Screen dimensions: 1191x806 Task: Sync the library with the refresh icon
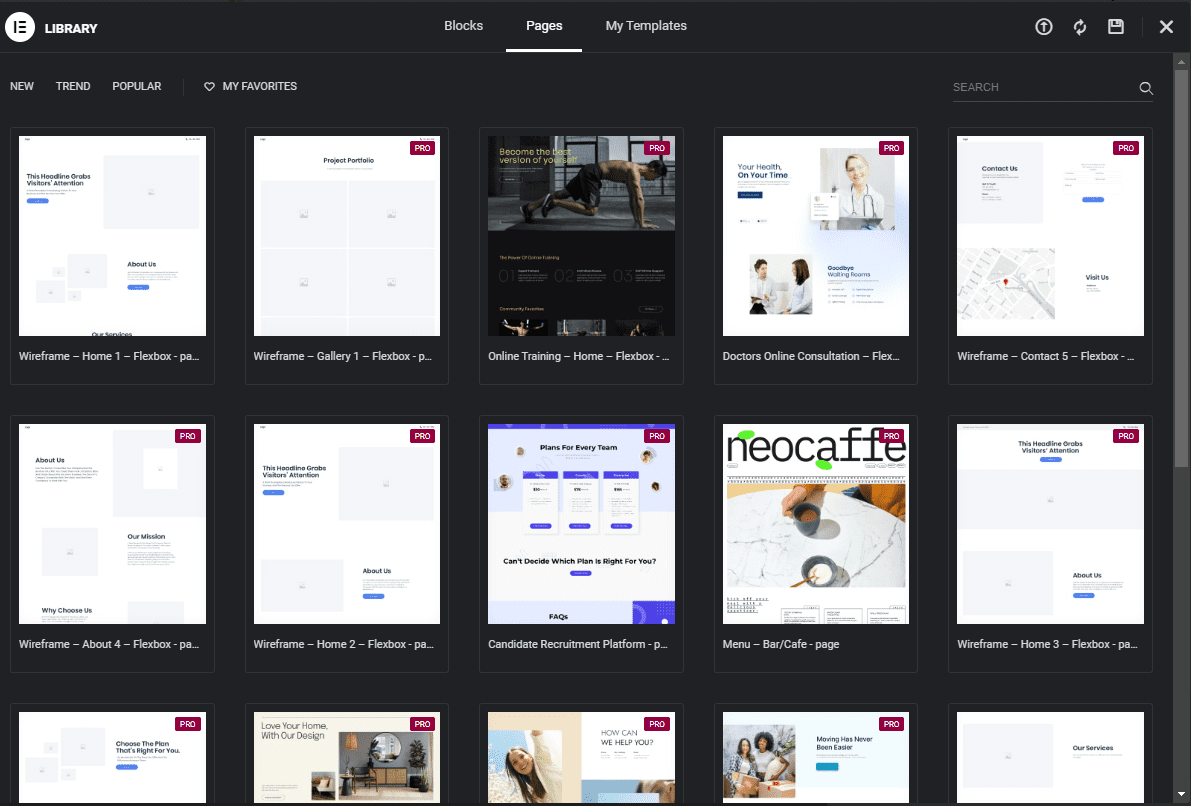(x=1079, y=27)
